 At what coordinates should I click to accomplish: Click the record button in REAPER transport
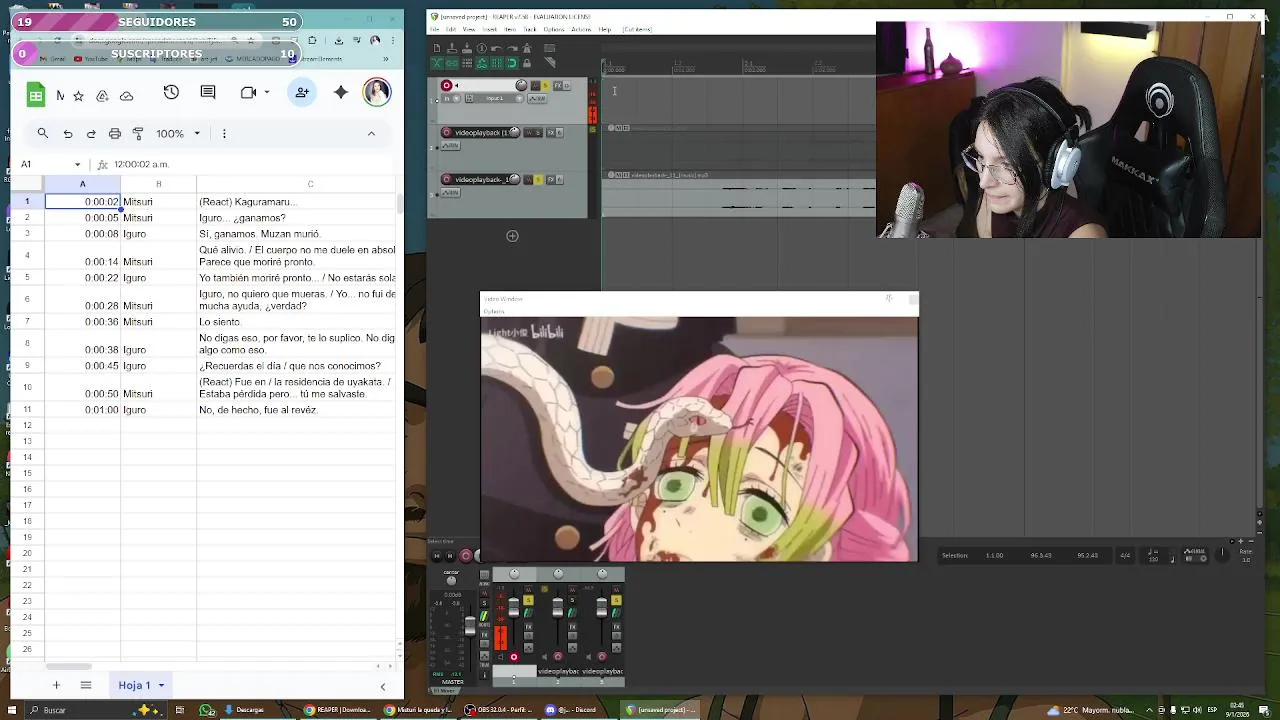point(466,555)
